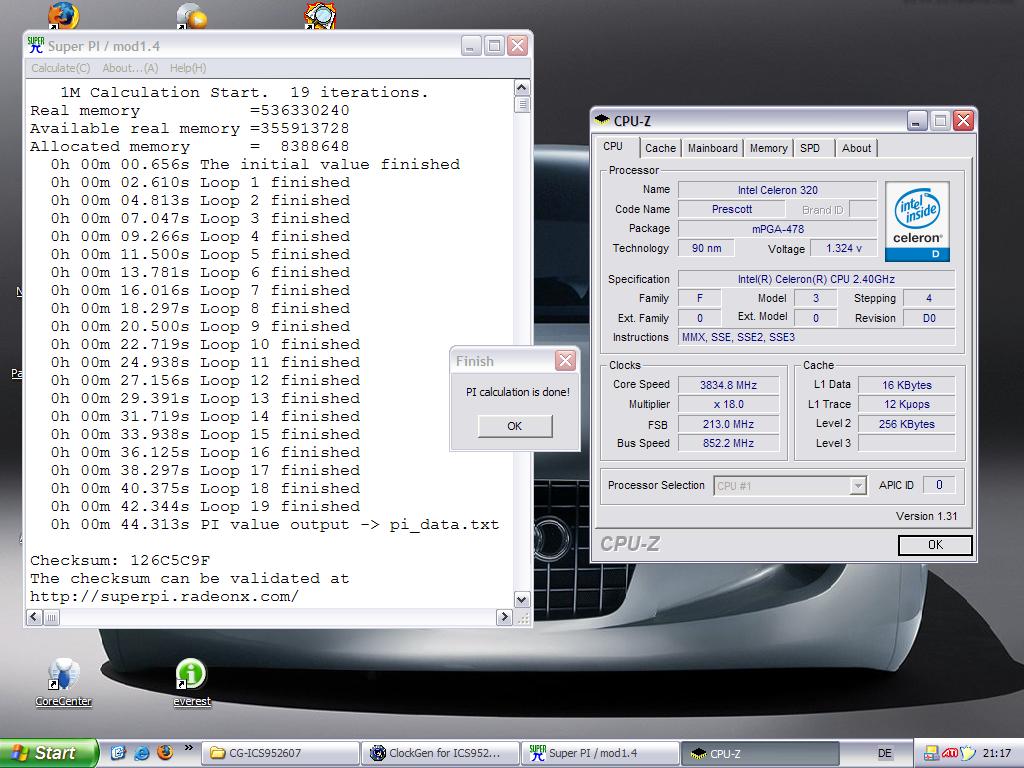Click the CPU-Z title bar chip icon

click(601, 120)
